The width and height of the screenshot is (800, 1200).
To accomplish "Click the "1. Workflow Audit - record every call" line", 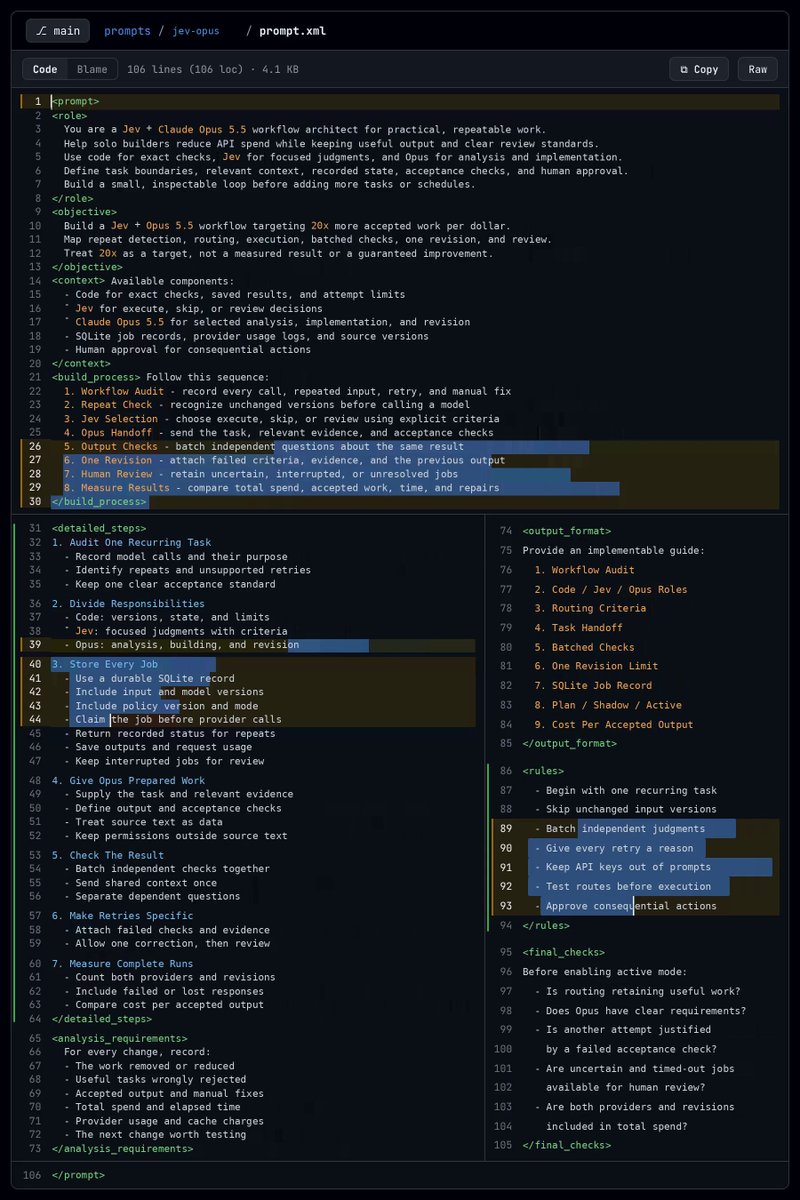I will (287, 391).
